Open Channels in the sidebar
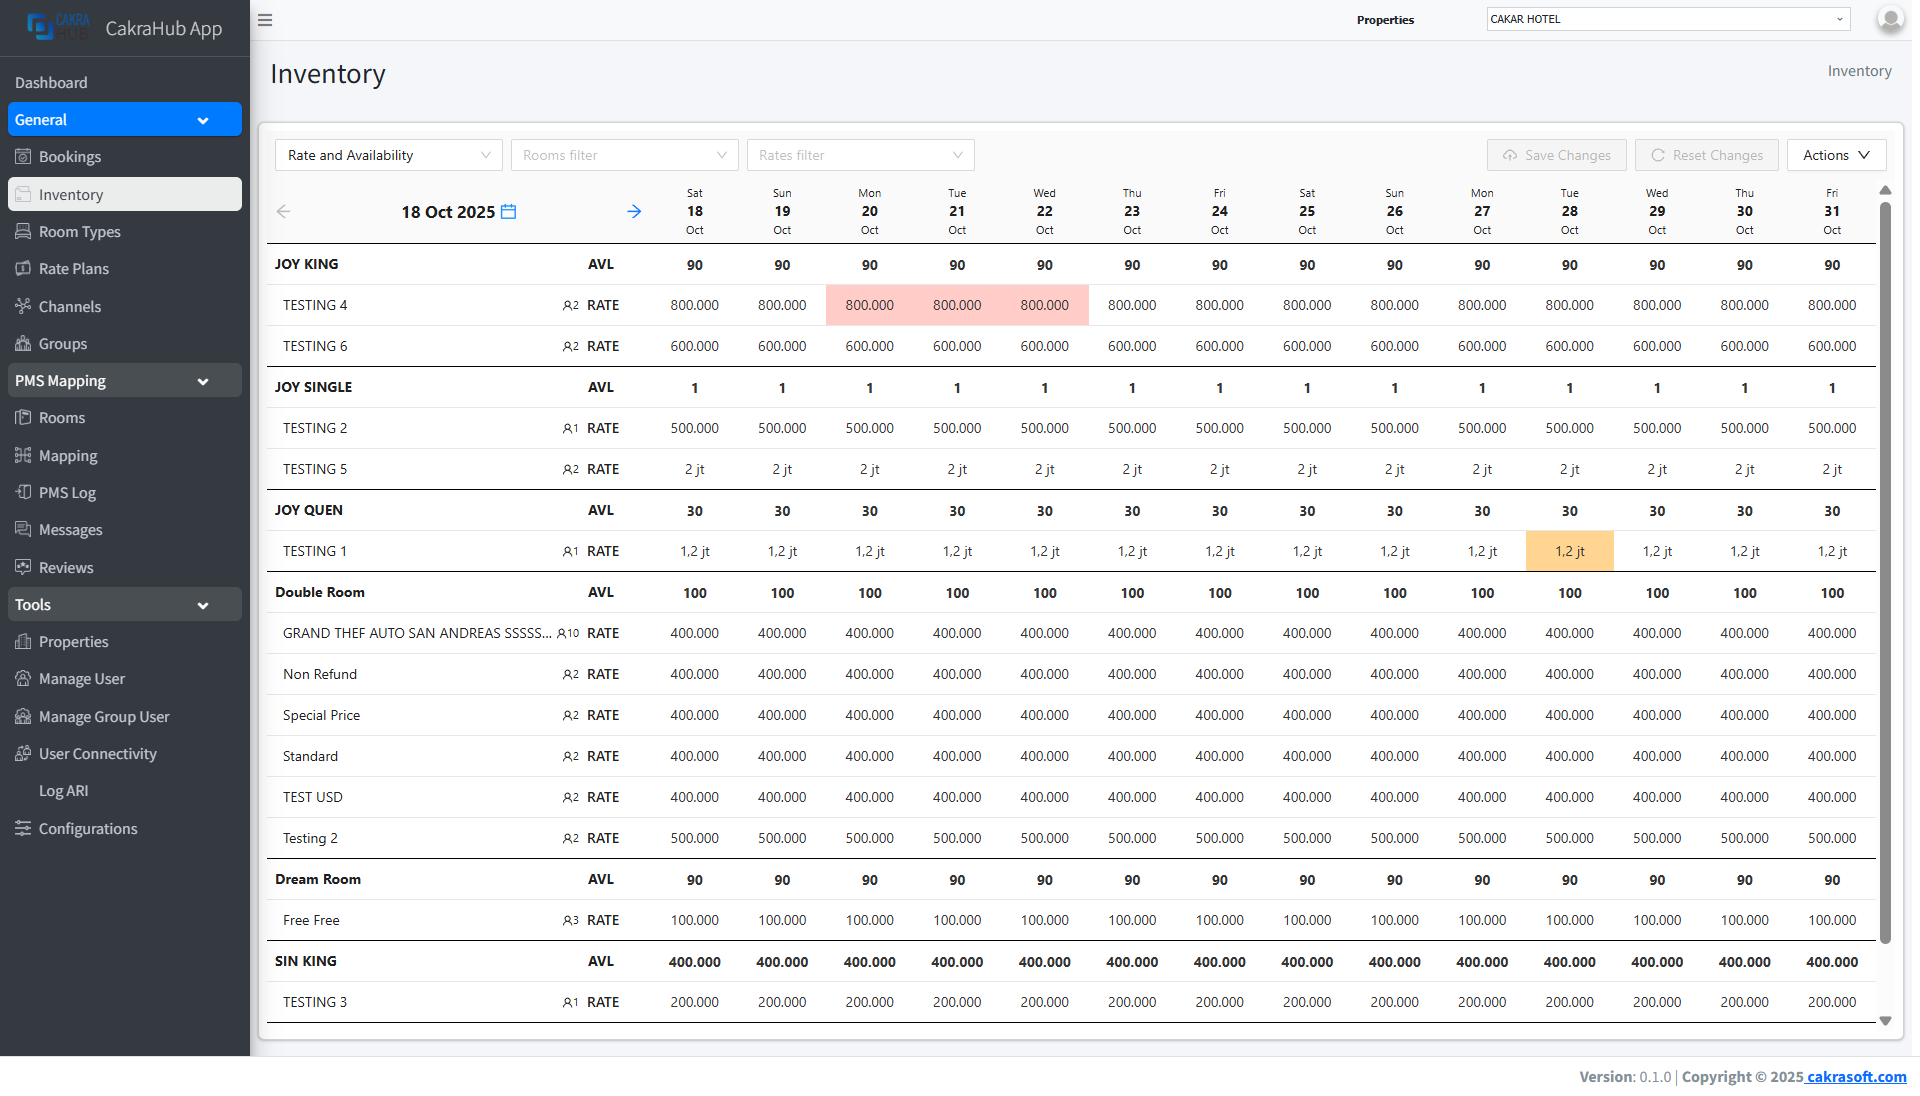The width and height of the screenshot is (1920, 1096). coord(70,307)
